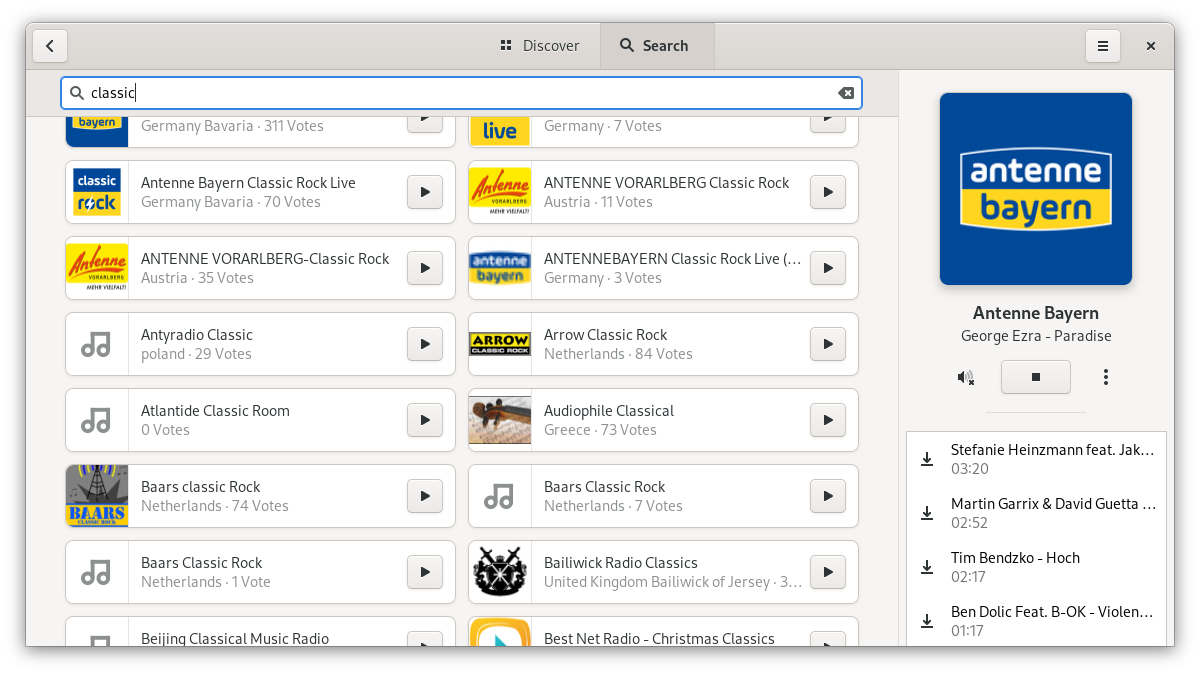Play Baars classic Rock with 74 votes
Screen dimensions: 1200x675
pos(425,496)
